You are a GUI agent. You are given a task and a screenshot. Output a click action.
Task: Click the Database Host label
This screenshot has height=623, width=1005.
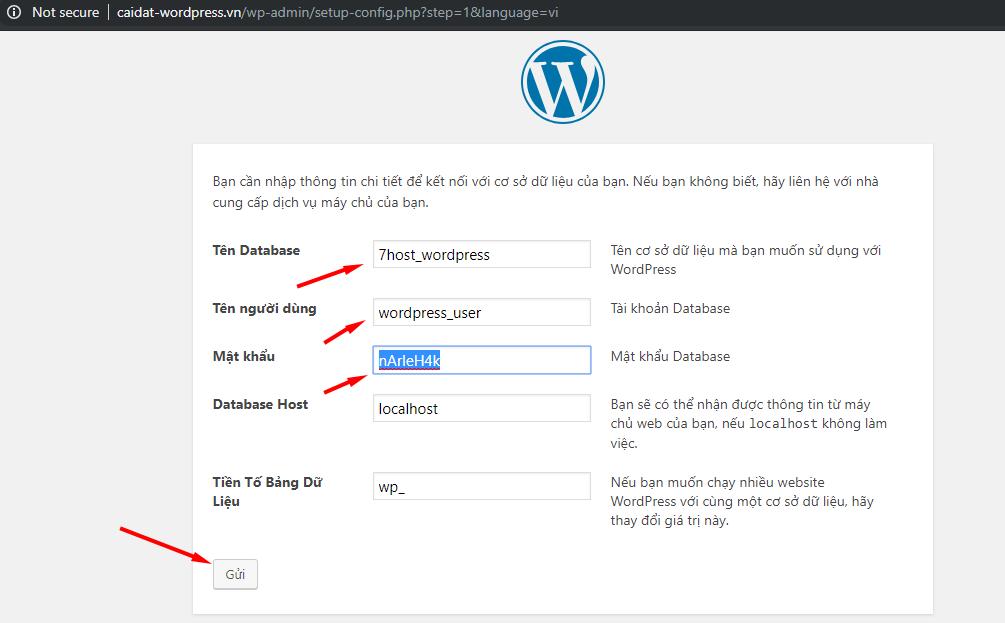pyautogui.click(x=260, y=404)
